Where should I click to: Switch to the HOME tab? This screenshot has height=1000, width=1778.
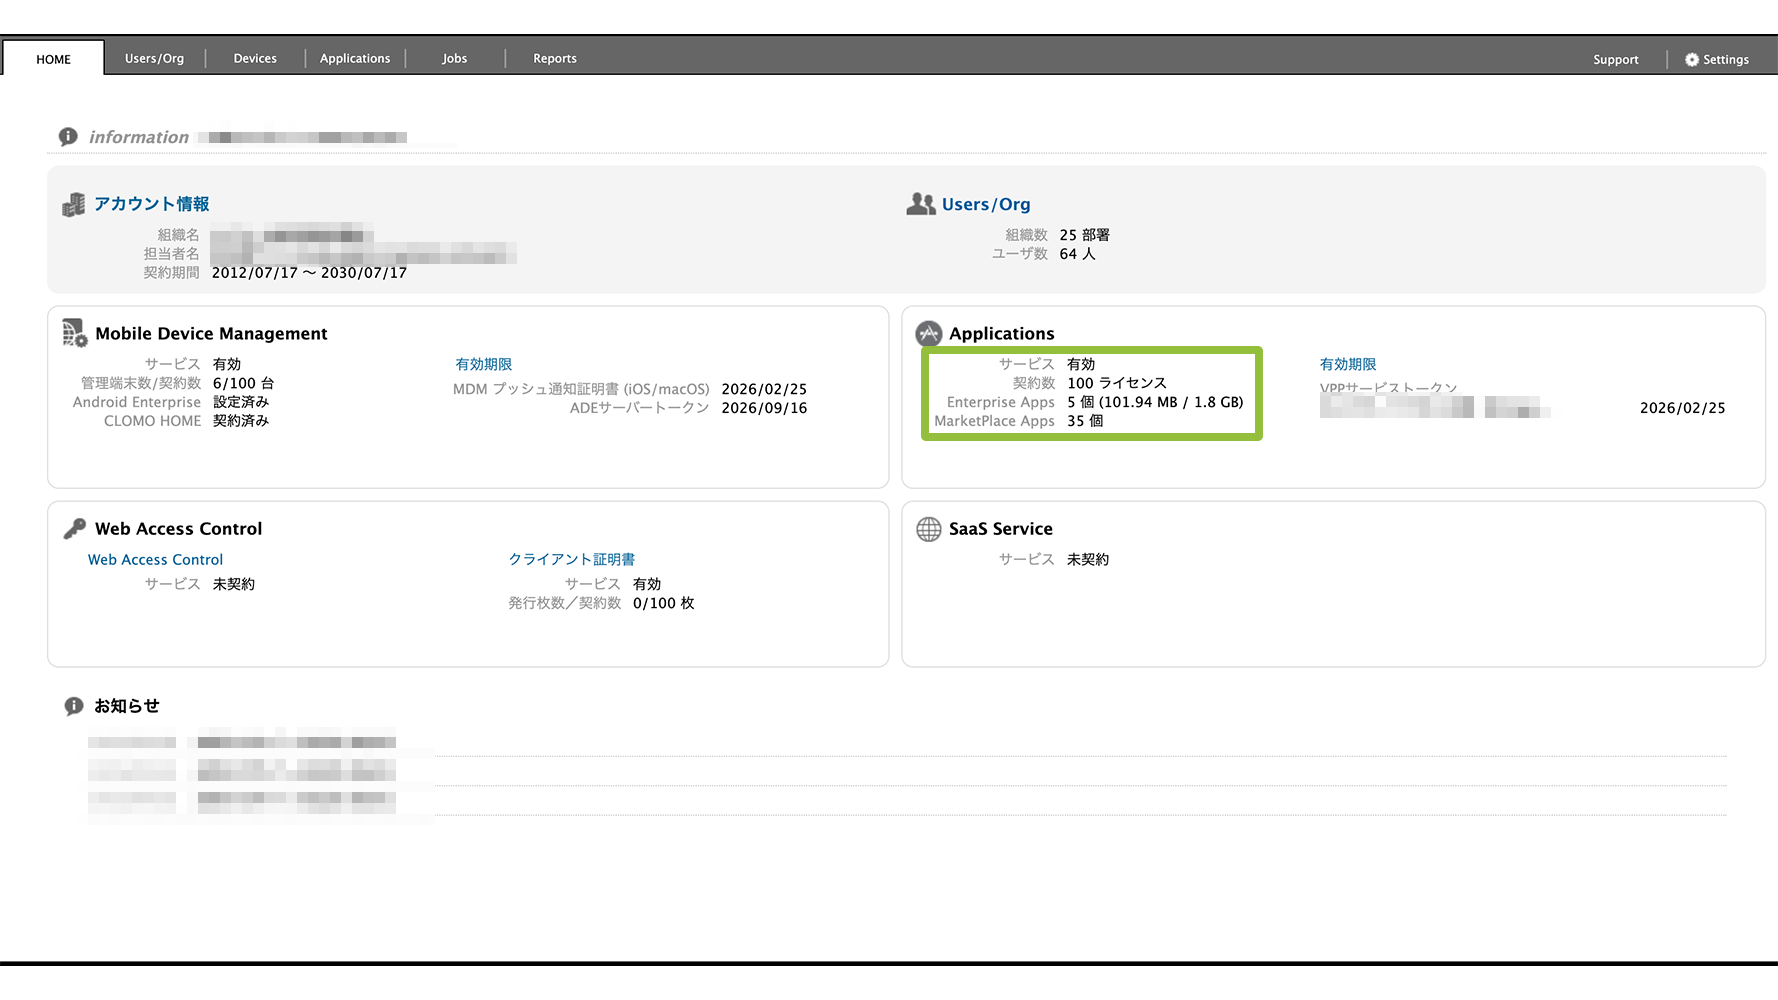[x=54, y=59]
